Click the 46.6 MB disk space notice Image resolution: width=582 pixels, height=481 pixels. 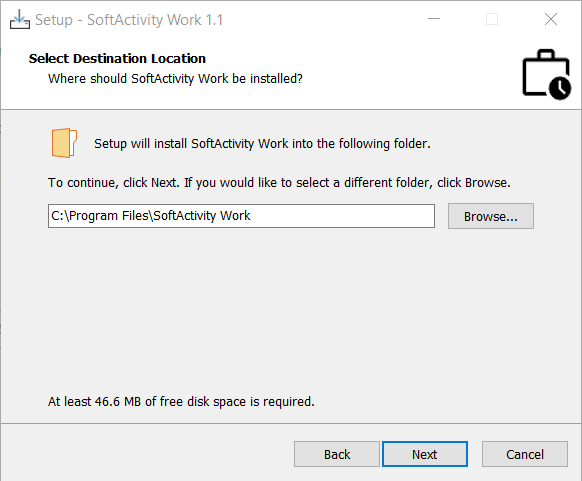(181, 402)
